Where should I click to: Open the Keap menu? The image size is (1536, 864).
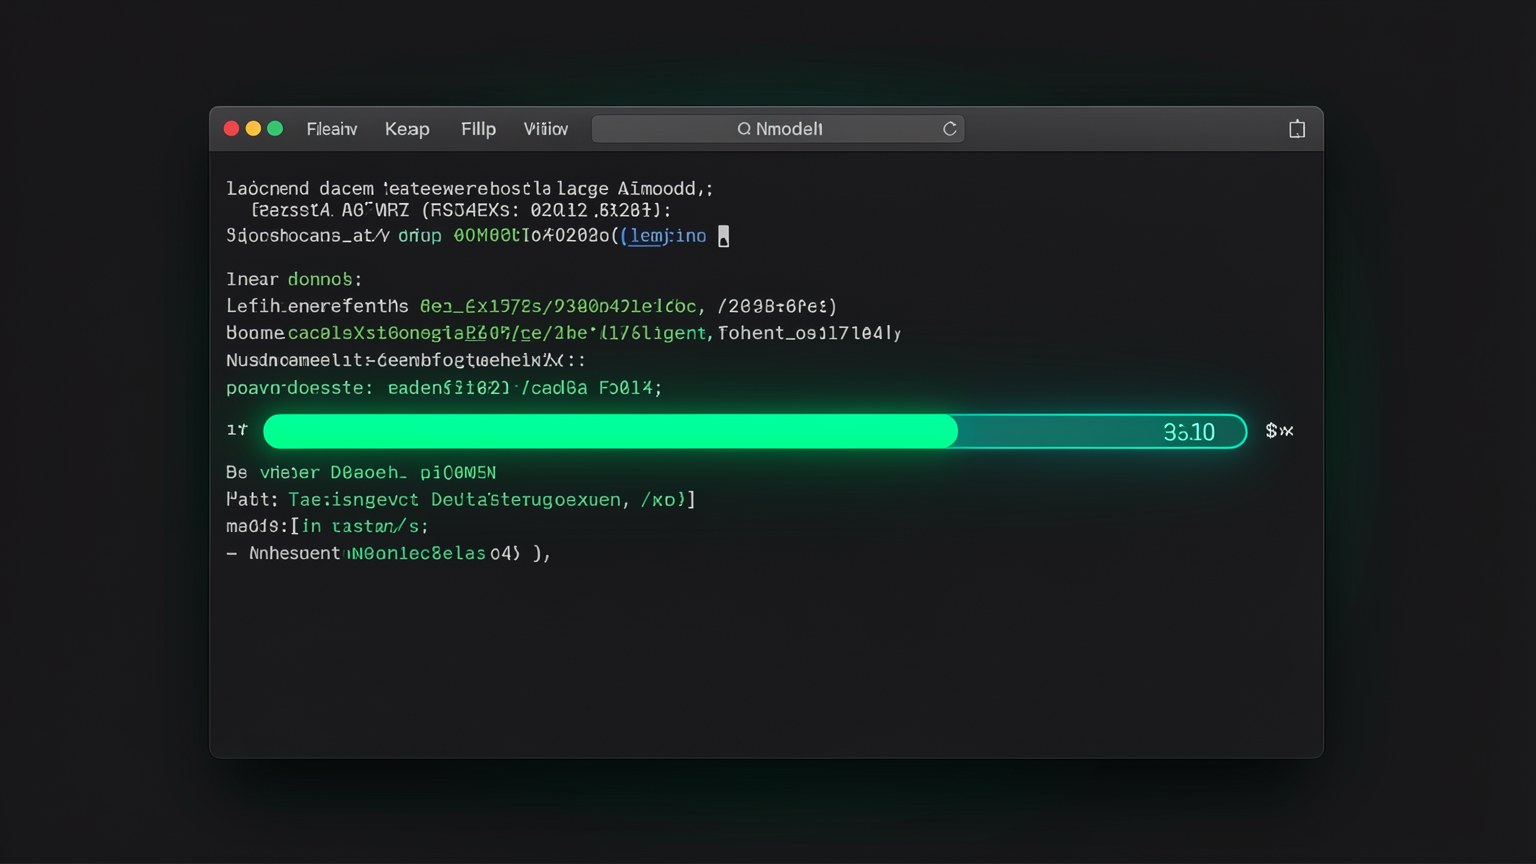tap(407, 129)
